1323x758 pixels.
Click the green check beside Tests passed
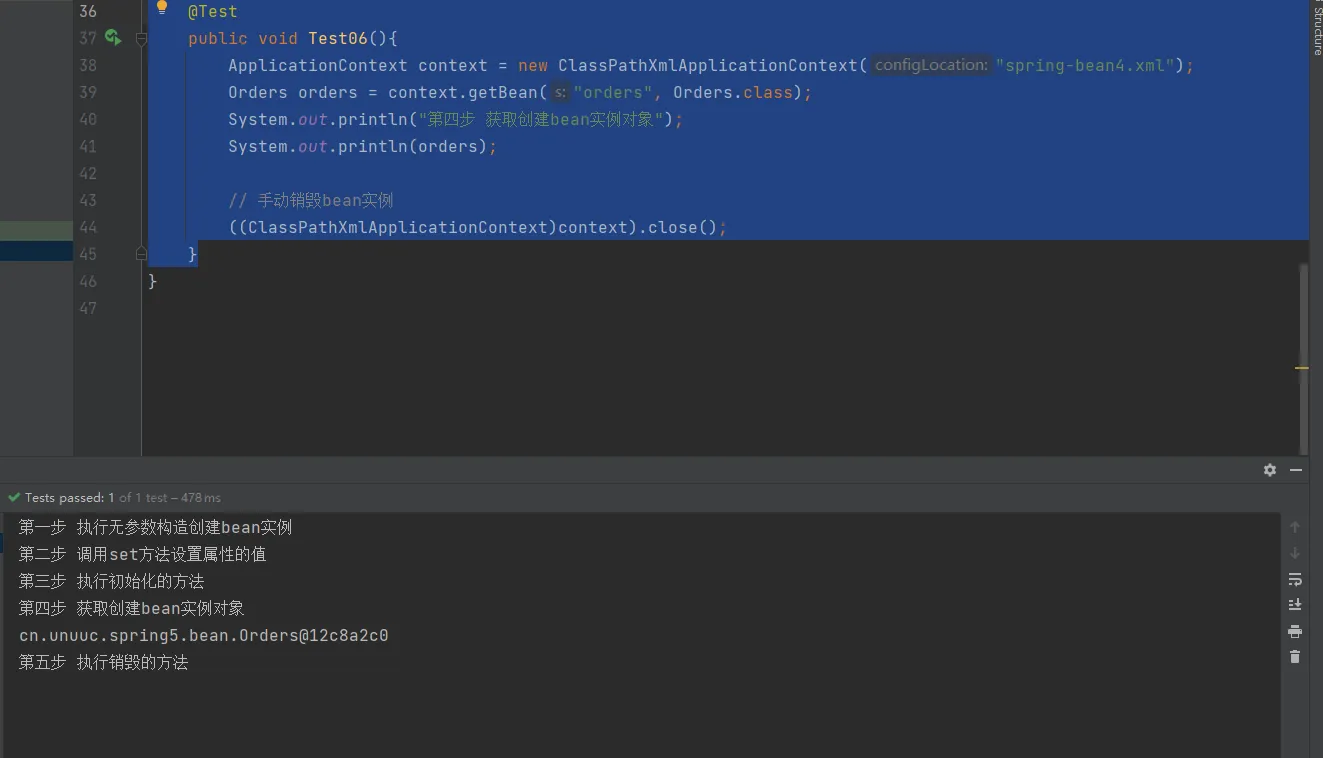point(14,497)
